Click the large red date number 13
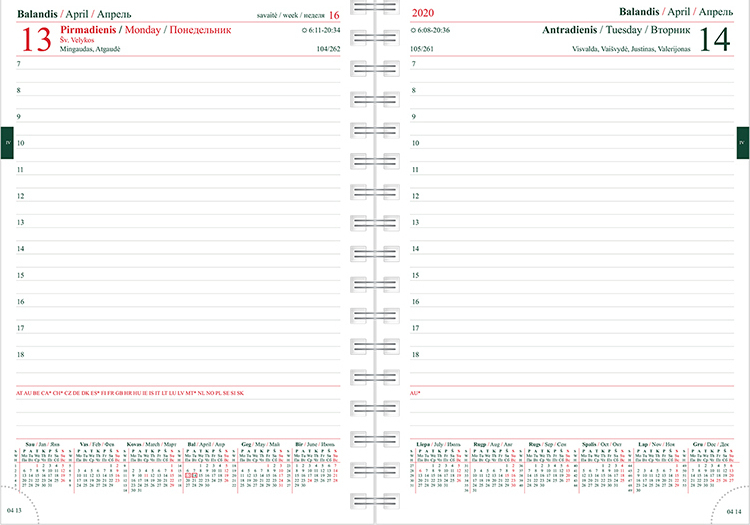Screen dimensions: 750x525 pyautogui.click(x=36, y=40)
